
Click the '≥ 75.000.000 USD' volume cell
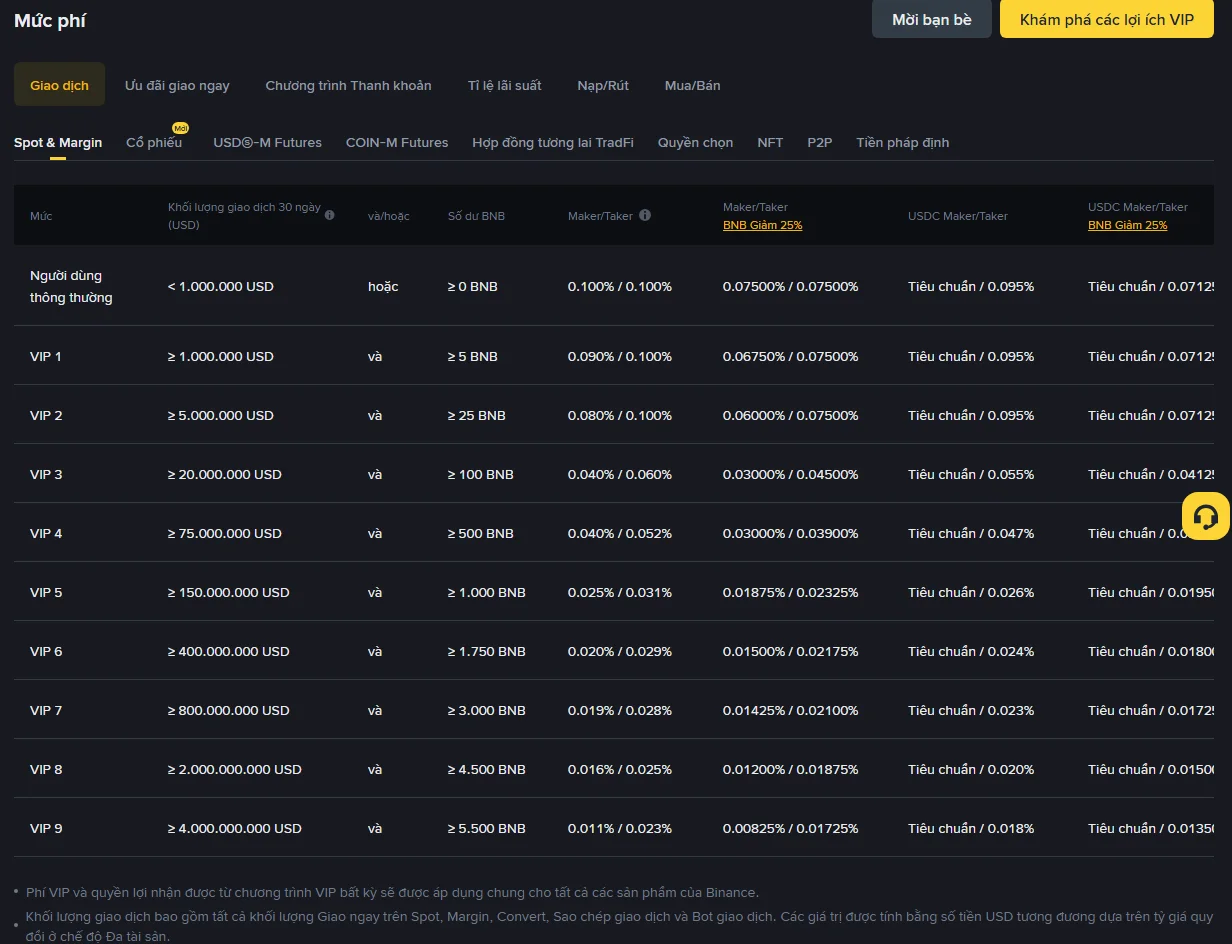225,533
